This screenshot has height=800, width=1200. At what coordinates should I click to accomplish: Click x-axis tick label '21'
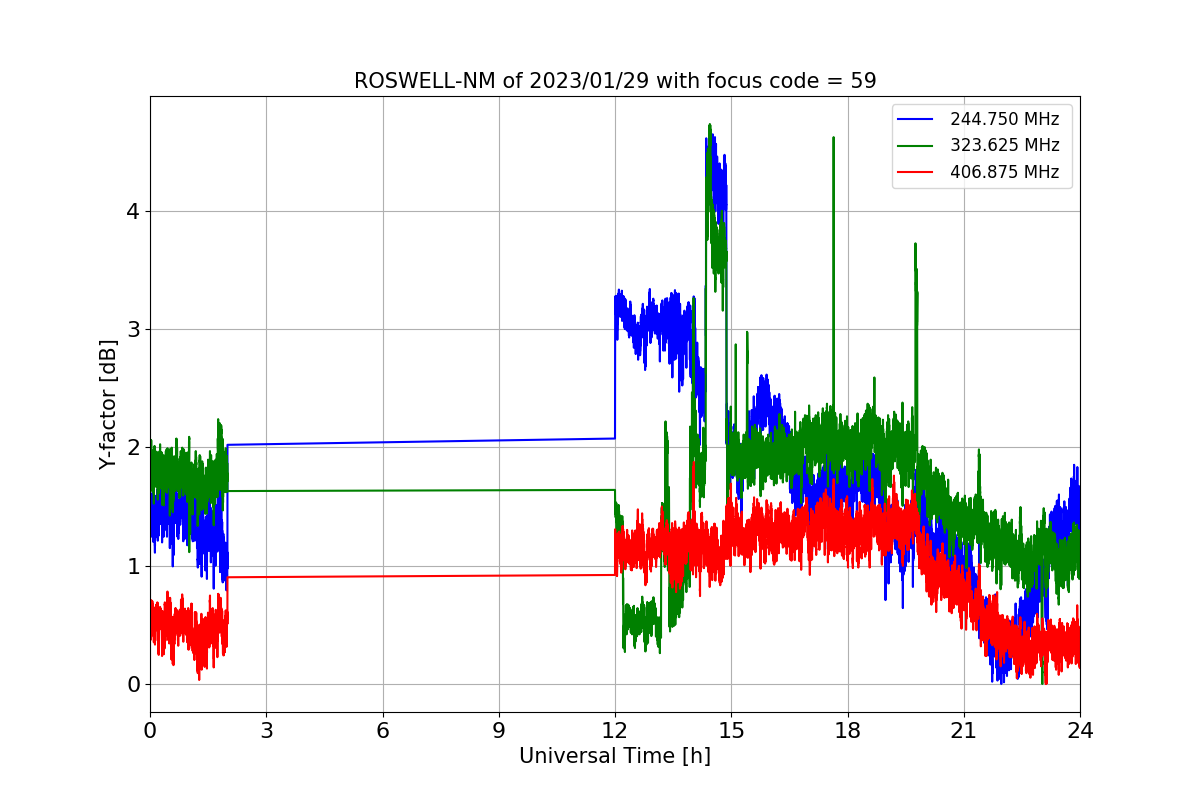pyautogui.click(x=964, y=730)
